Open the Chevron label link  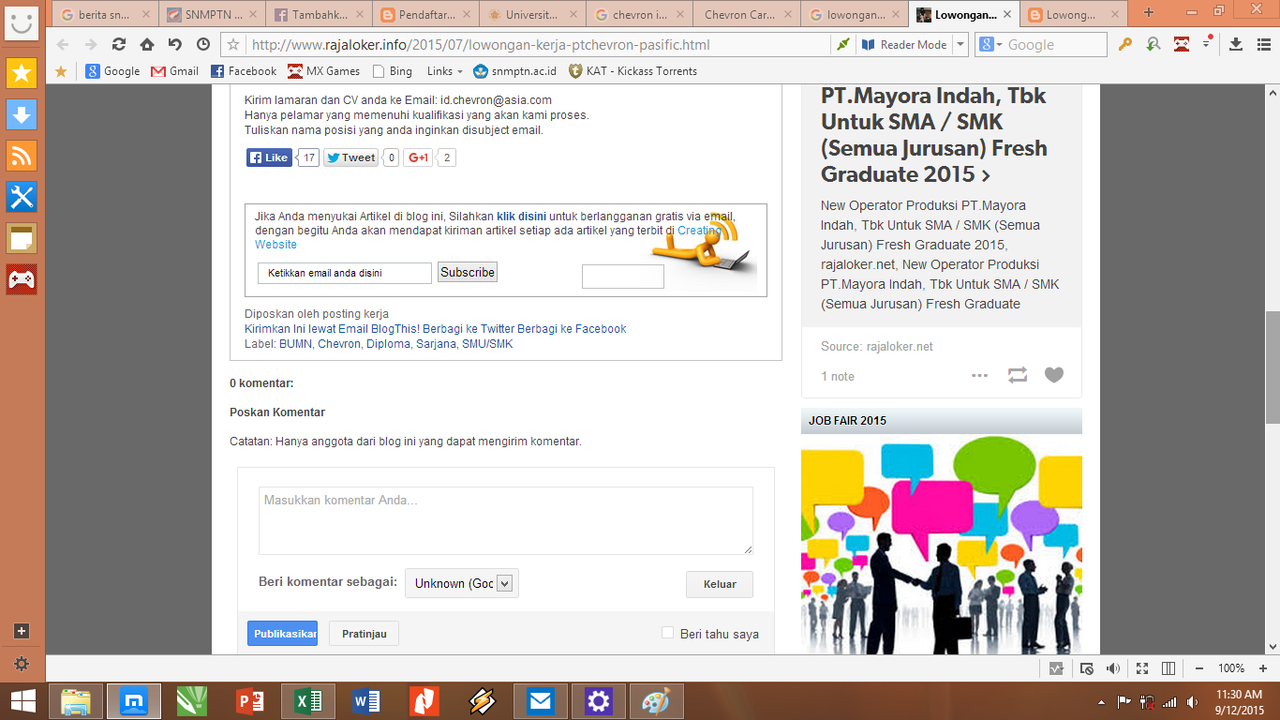[x=339, y=344]
